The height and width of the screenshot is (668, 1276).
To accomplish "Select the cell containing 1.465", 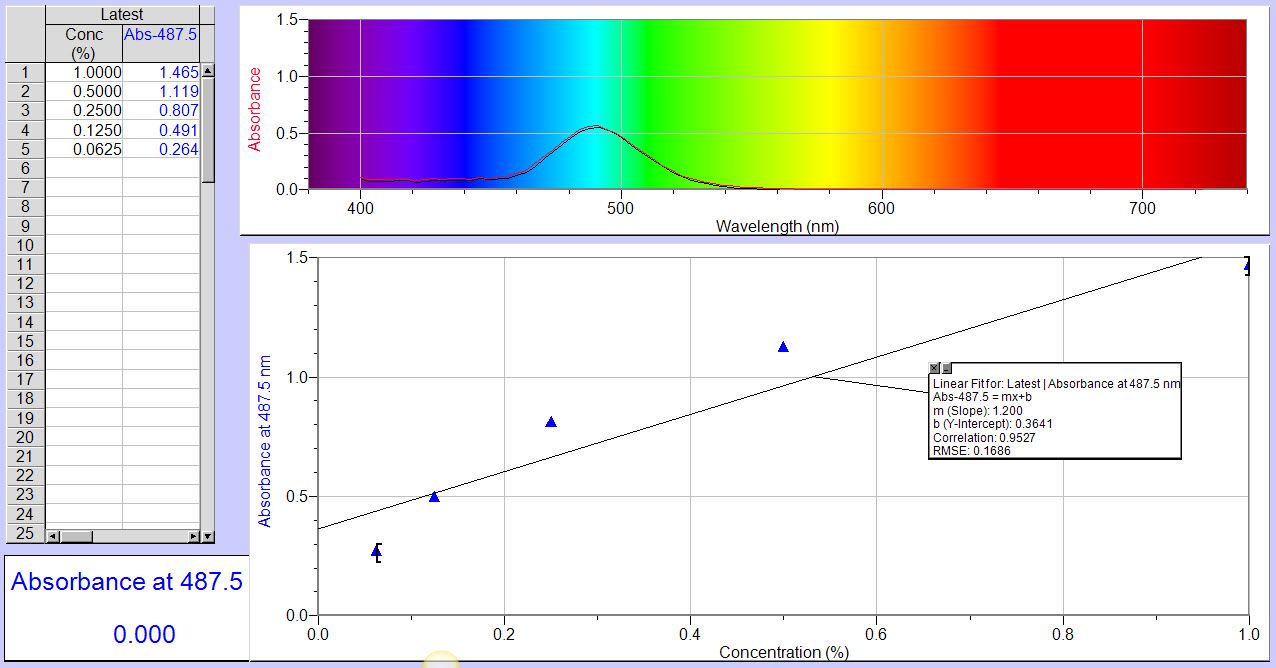I will [163, 72].
